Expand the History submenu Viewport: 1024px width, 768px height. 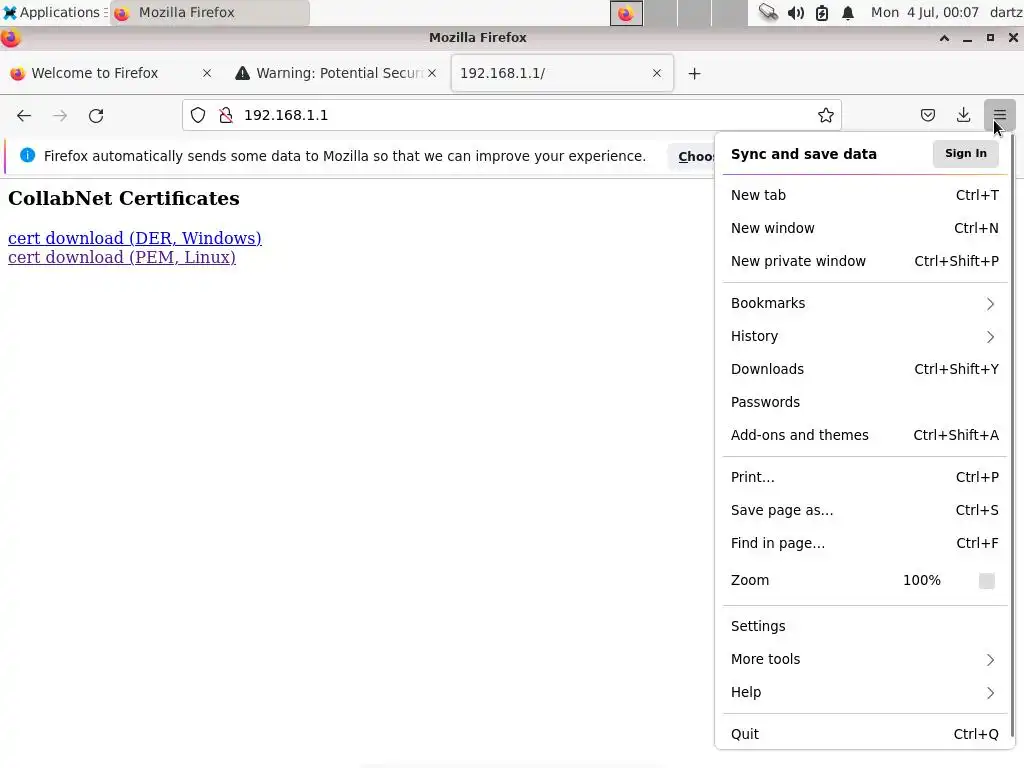click(x=865, y=336)
